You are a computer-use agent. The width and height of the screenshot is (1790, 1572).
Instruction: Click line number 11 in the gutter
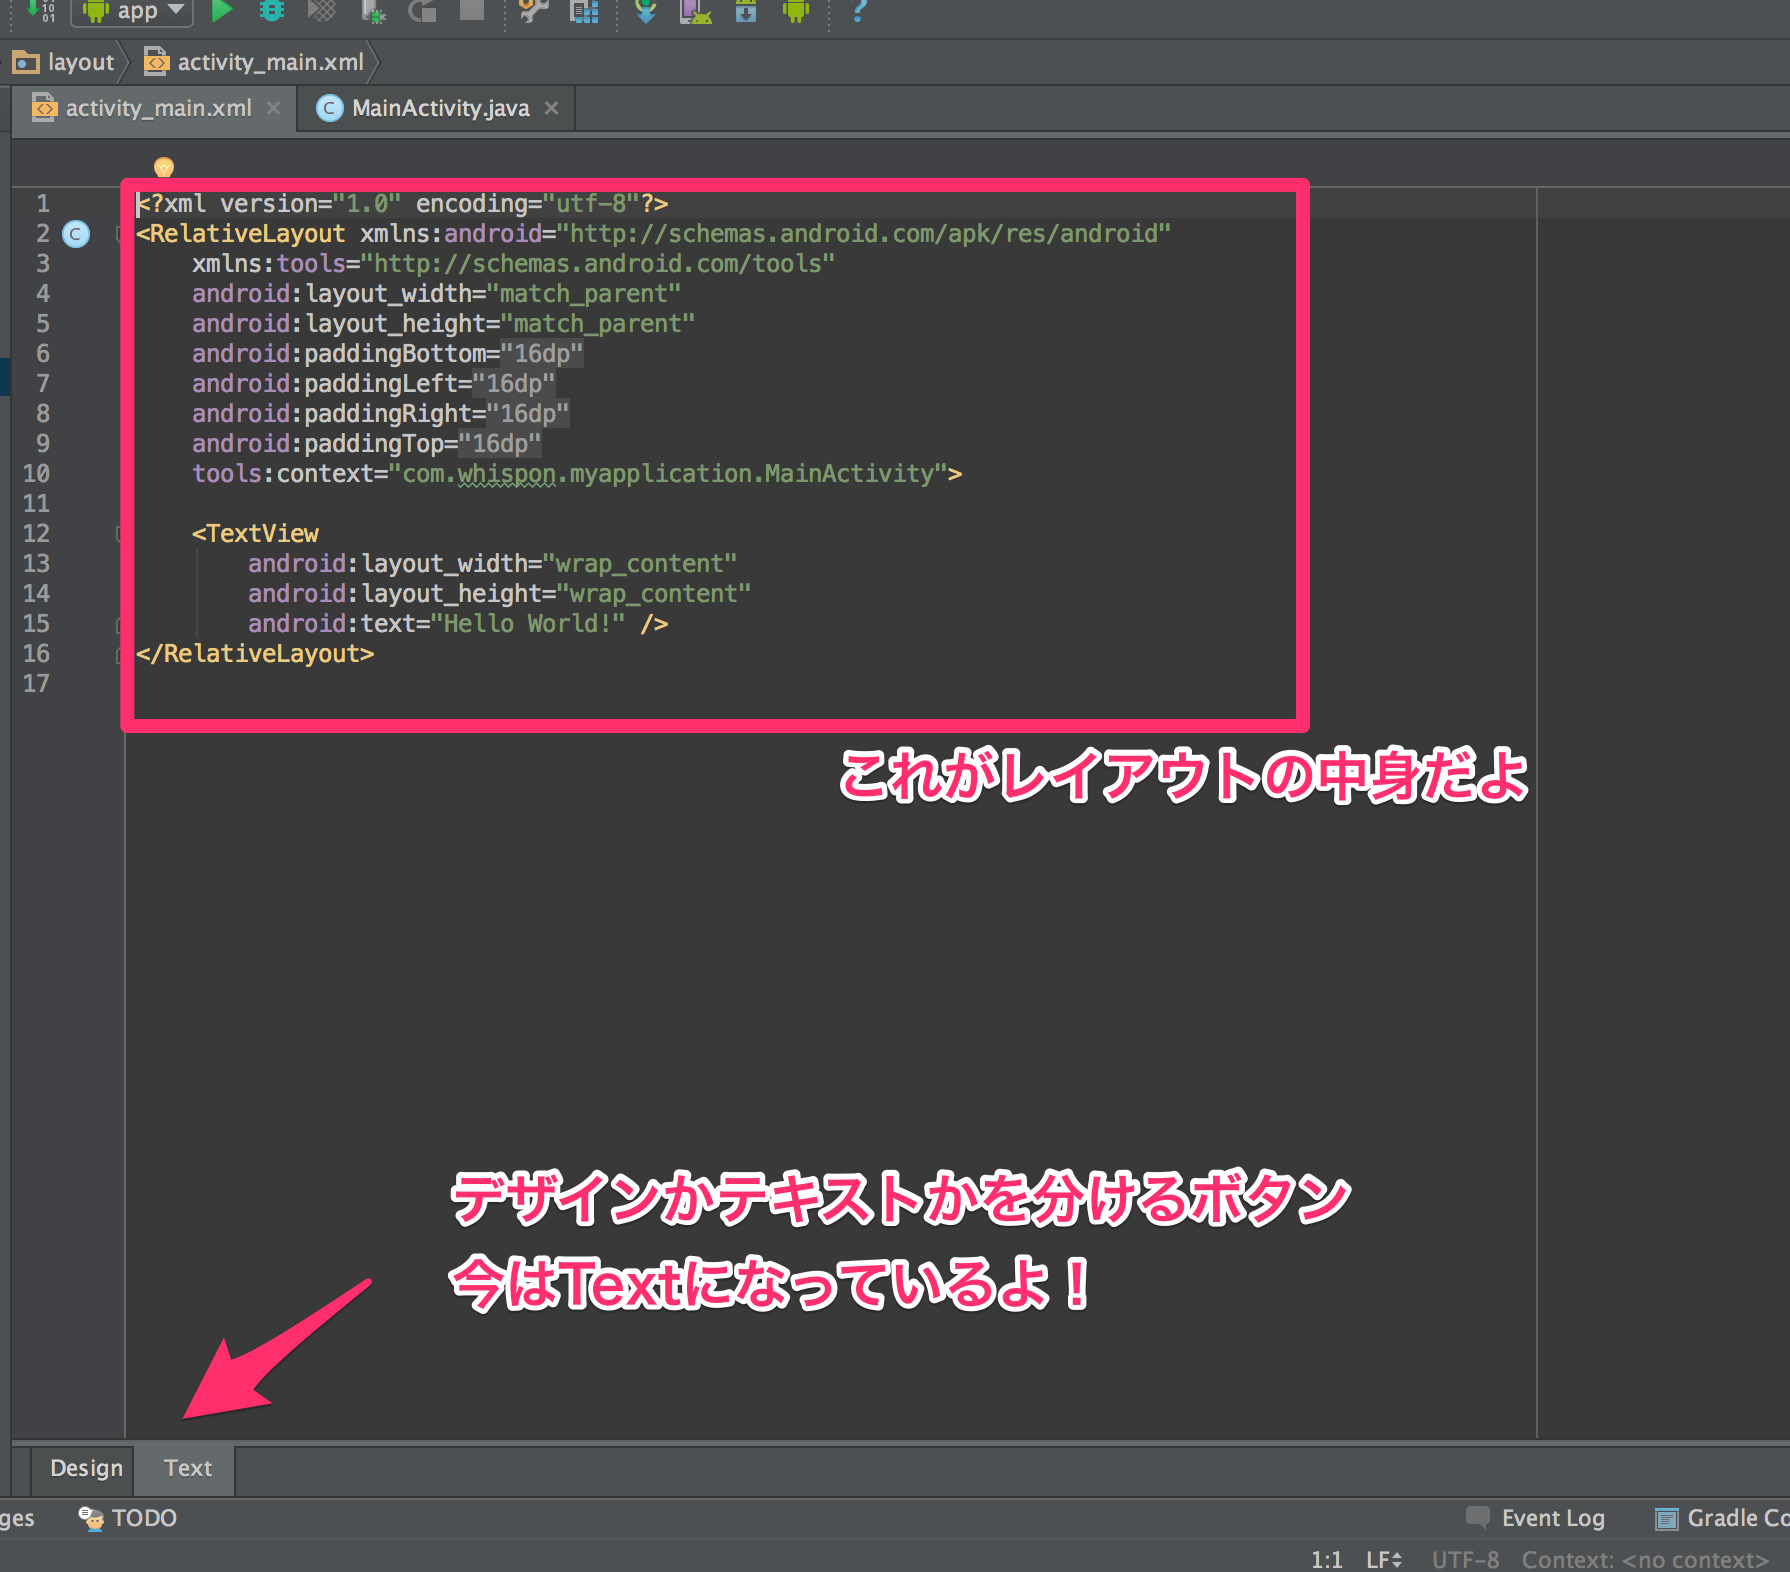36,504
